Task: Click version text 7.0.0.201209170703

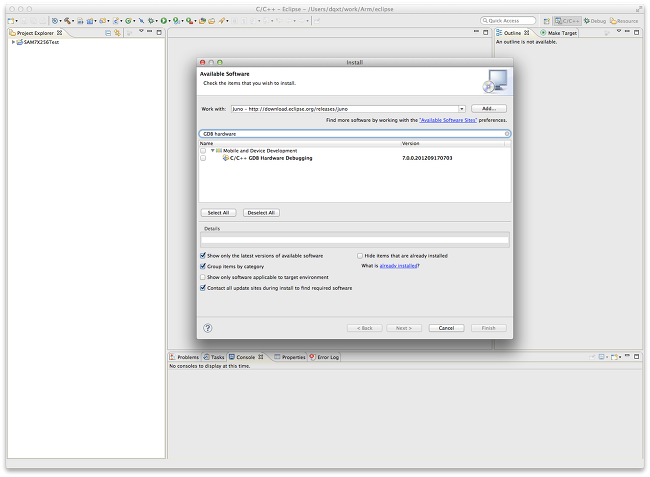Action: click(x=427, y=158)
